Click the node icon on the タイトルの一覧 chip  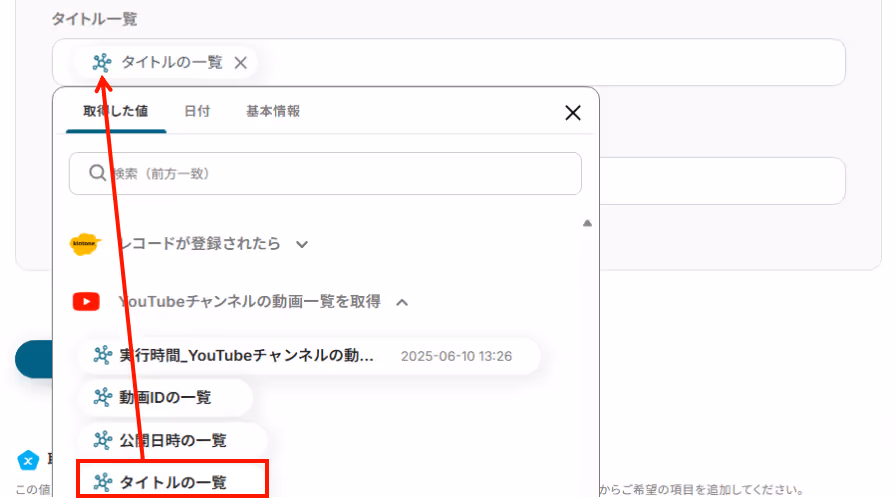(x=102, y=63)
